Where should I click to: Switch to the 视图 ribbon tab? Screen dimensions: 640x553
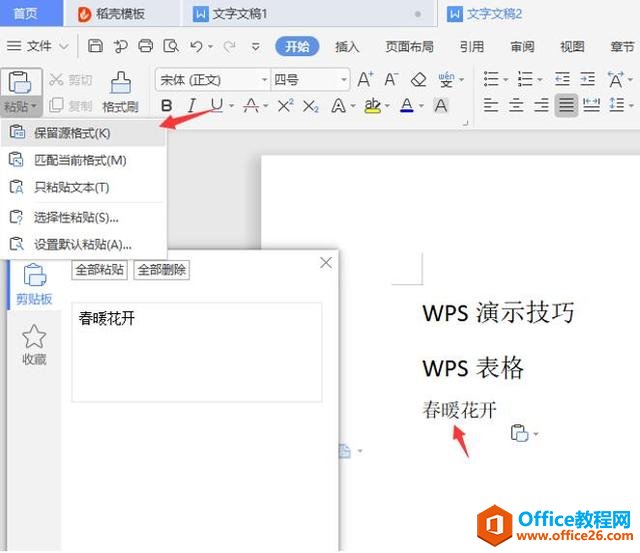click(572, 47)
